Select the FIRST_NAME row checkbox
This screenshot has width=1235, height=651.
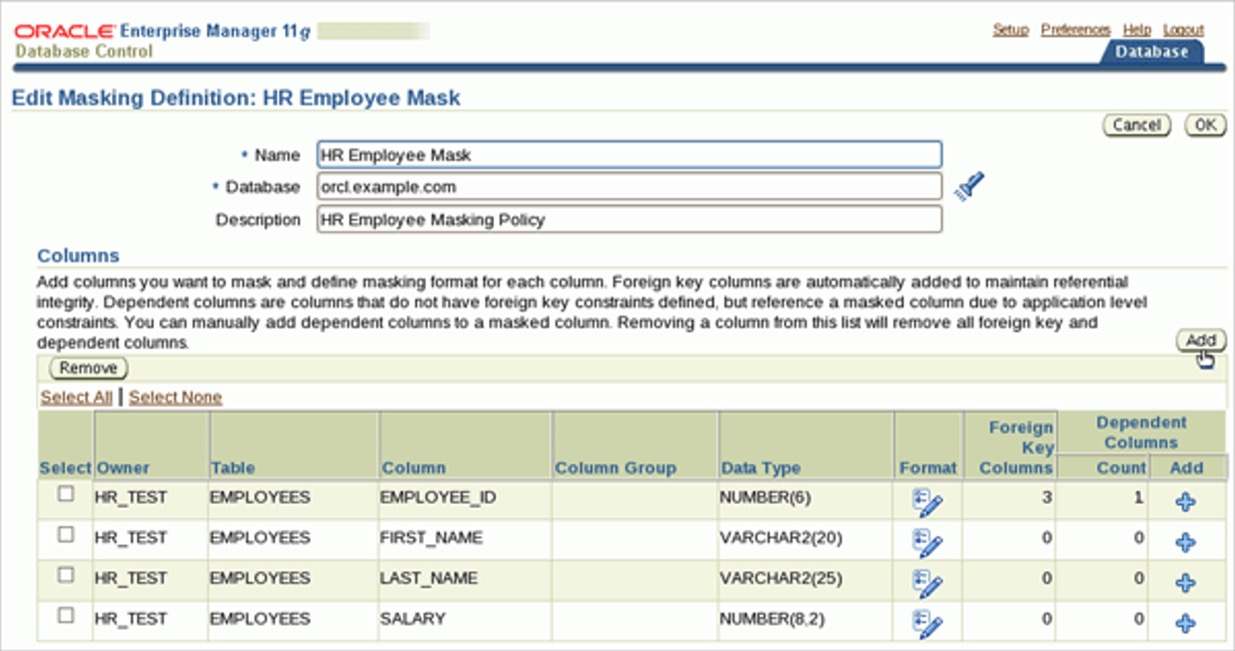[x=66, y=535]
